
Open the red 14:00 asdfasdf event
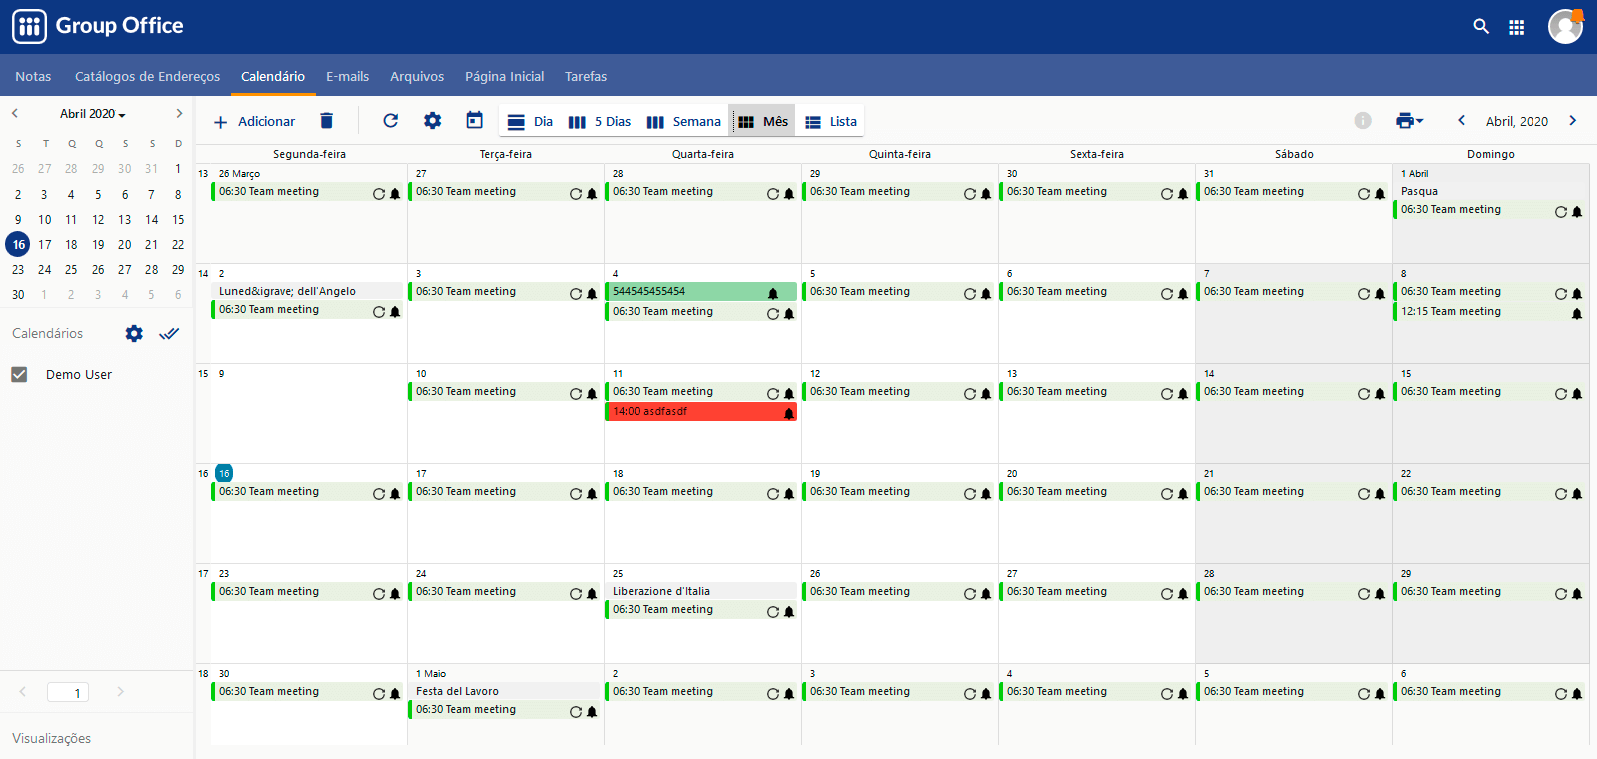(701, 412)
